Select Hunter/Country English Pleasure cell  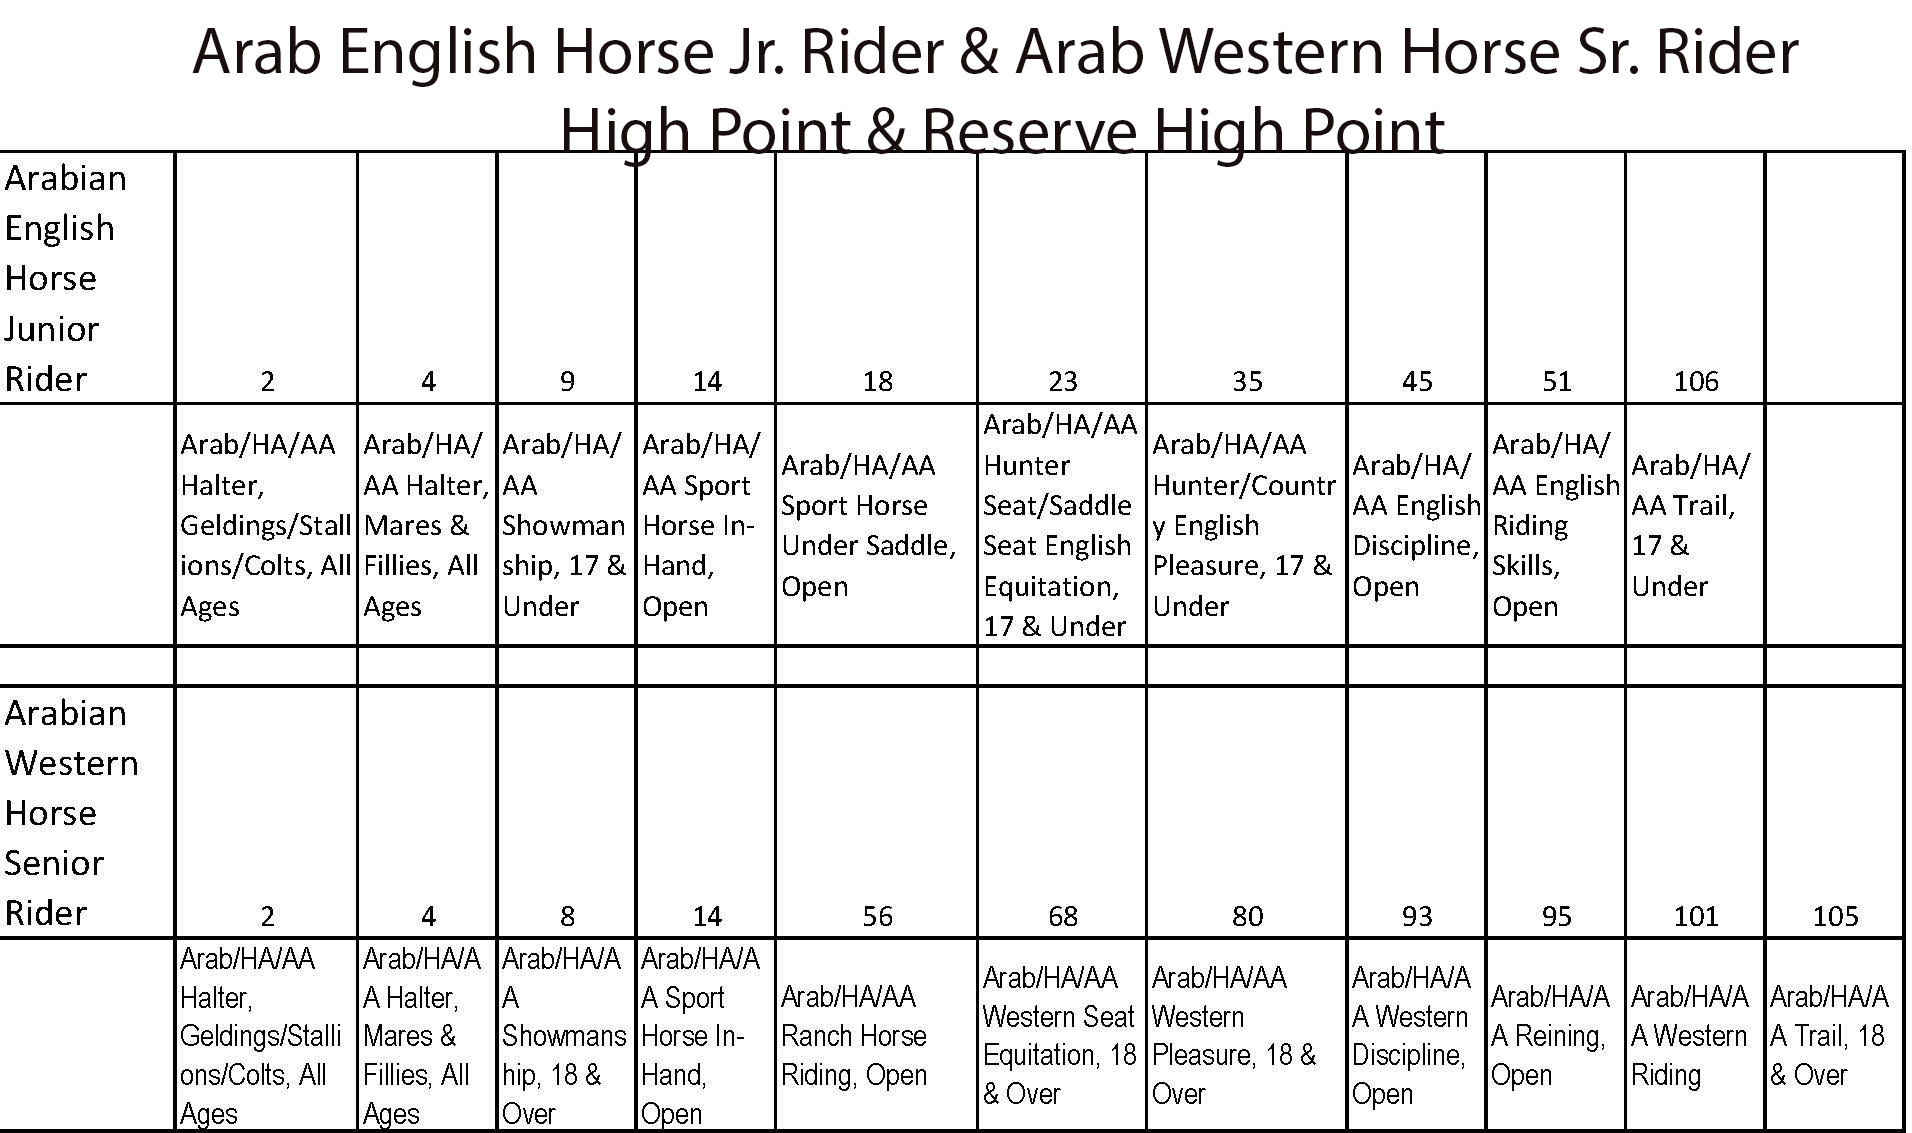coord(1243,525)
